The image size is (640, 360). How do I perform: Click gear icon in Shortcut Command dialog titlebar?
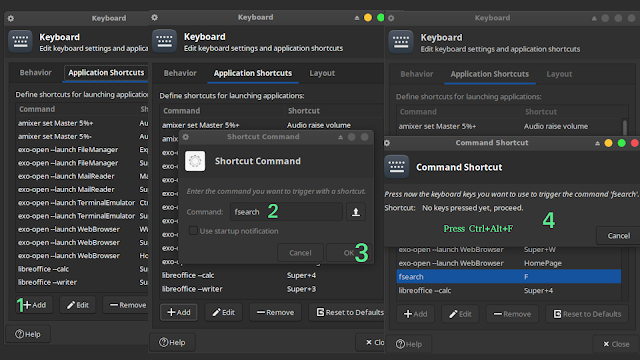point(186,137)
